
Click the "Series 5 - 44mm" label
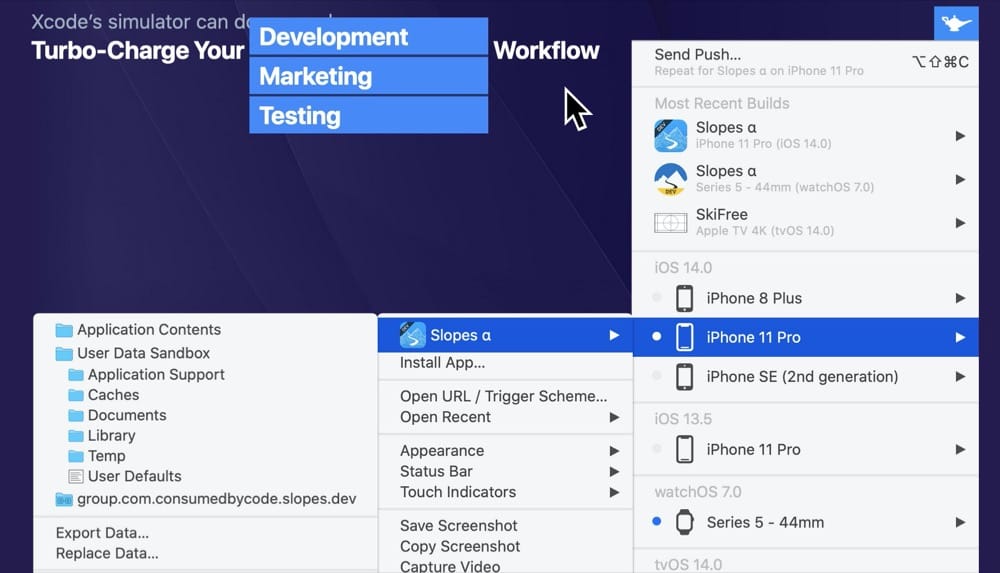tap(765, 522)
